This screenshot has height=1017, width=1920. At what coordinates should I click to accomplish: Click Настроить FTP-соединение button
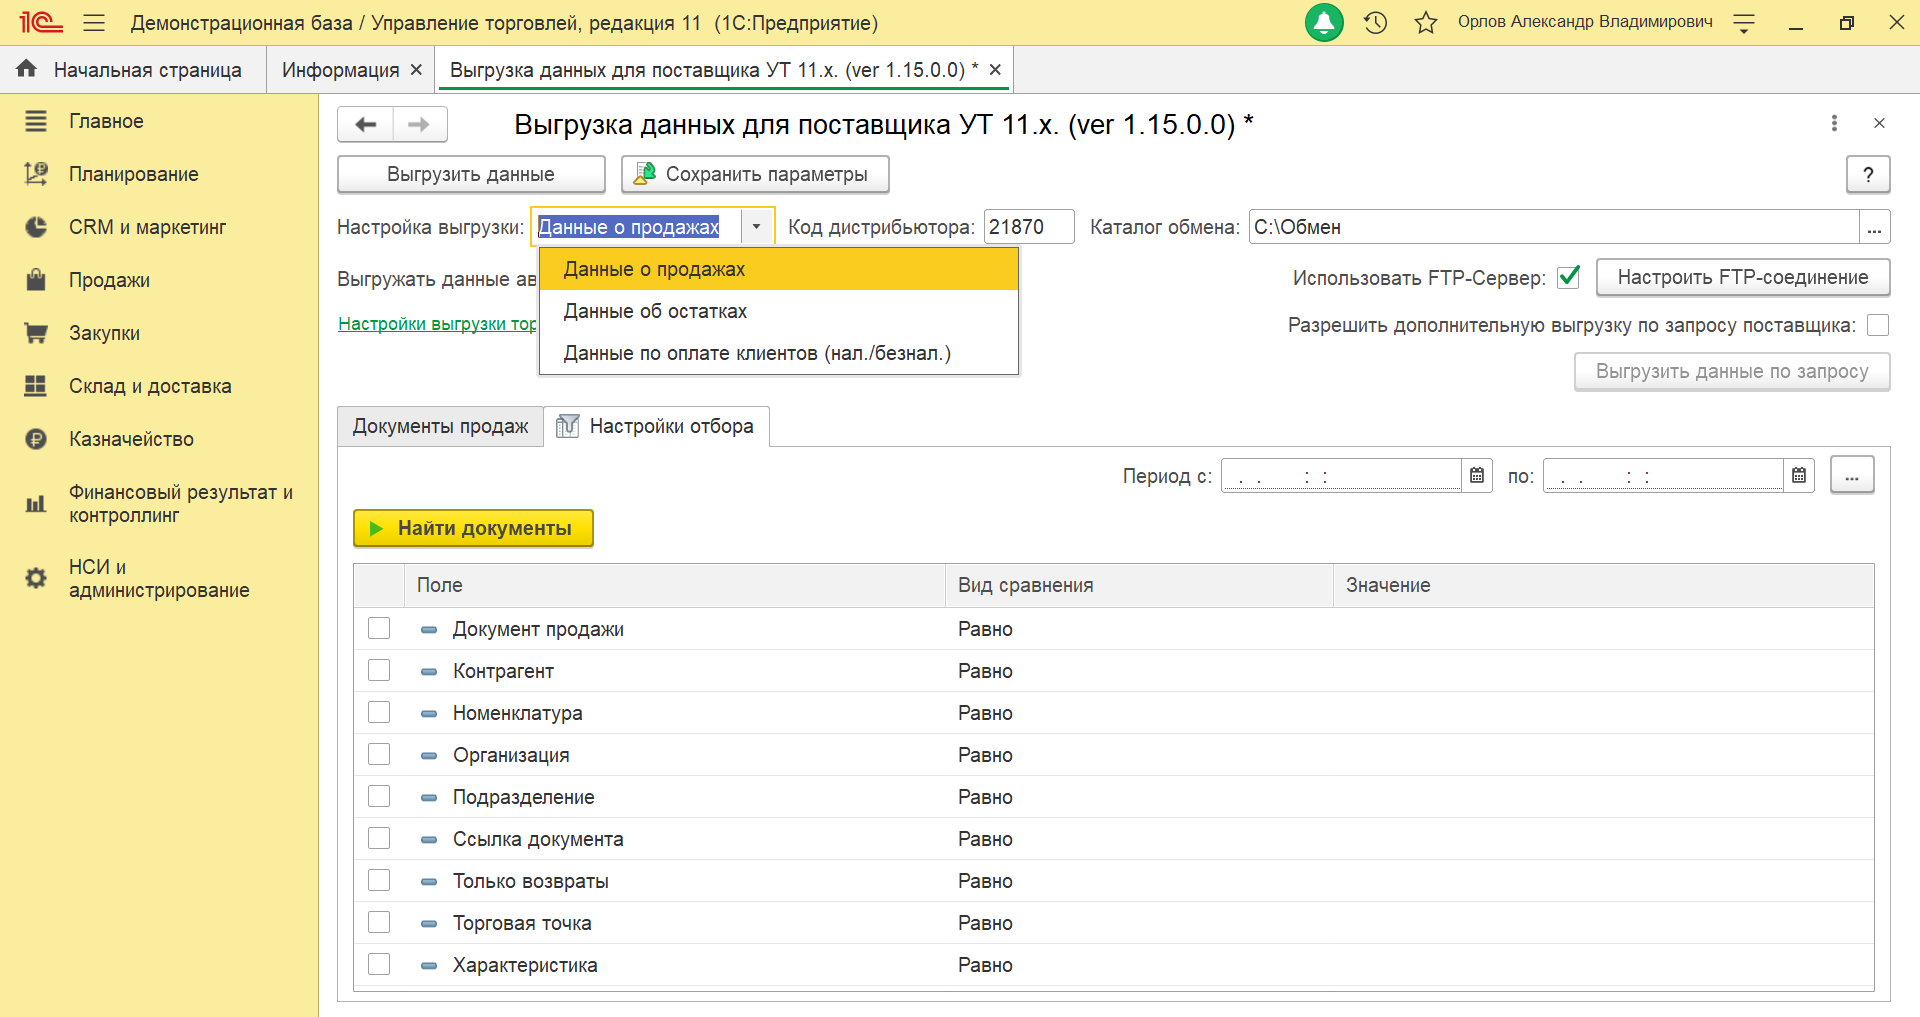point(1743,277)
